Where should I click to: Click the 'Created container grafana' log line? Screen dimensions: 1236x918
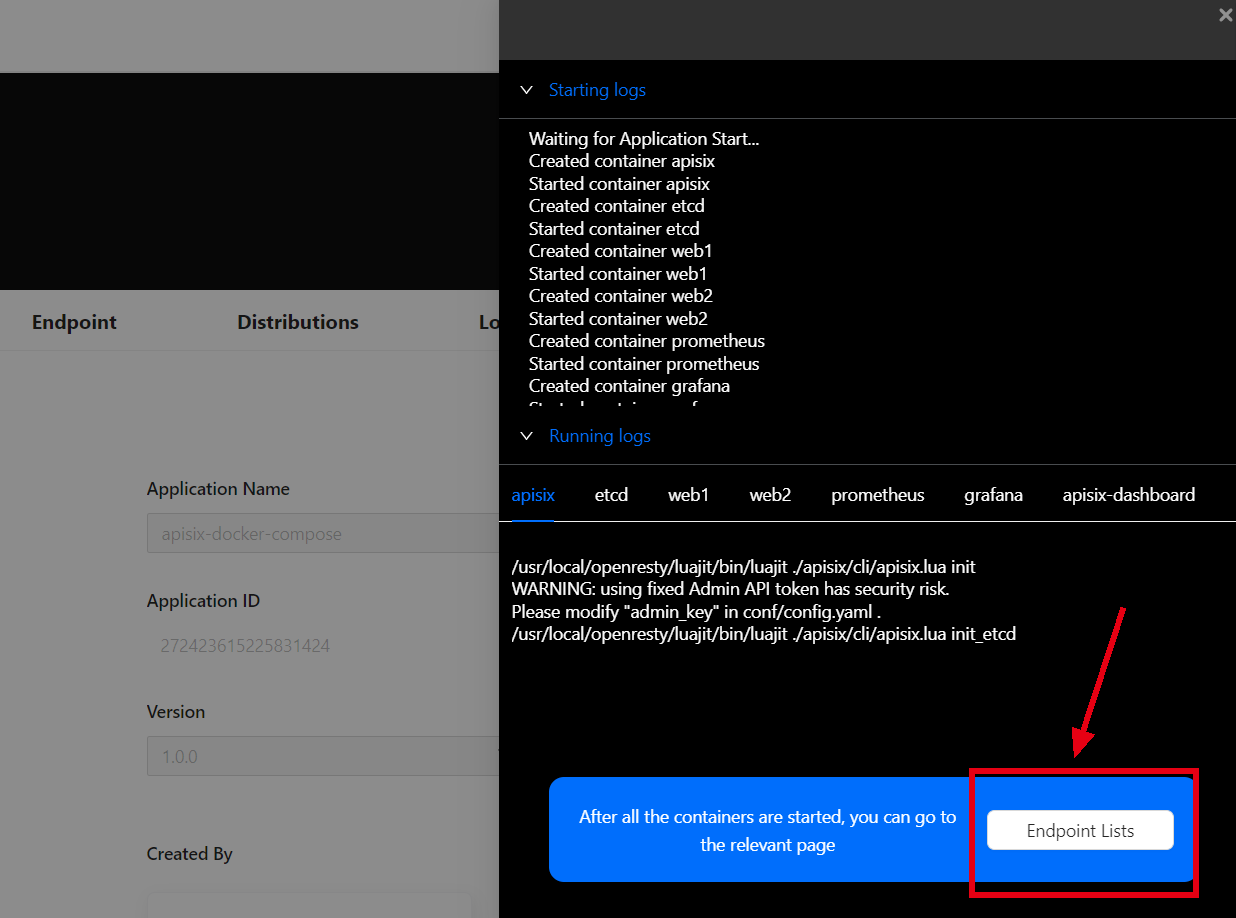point(629,386)
